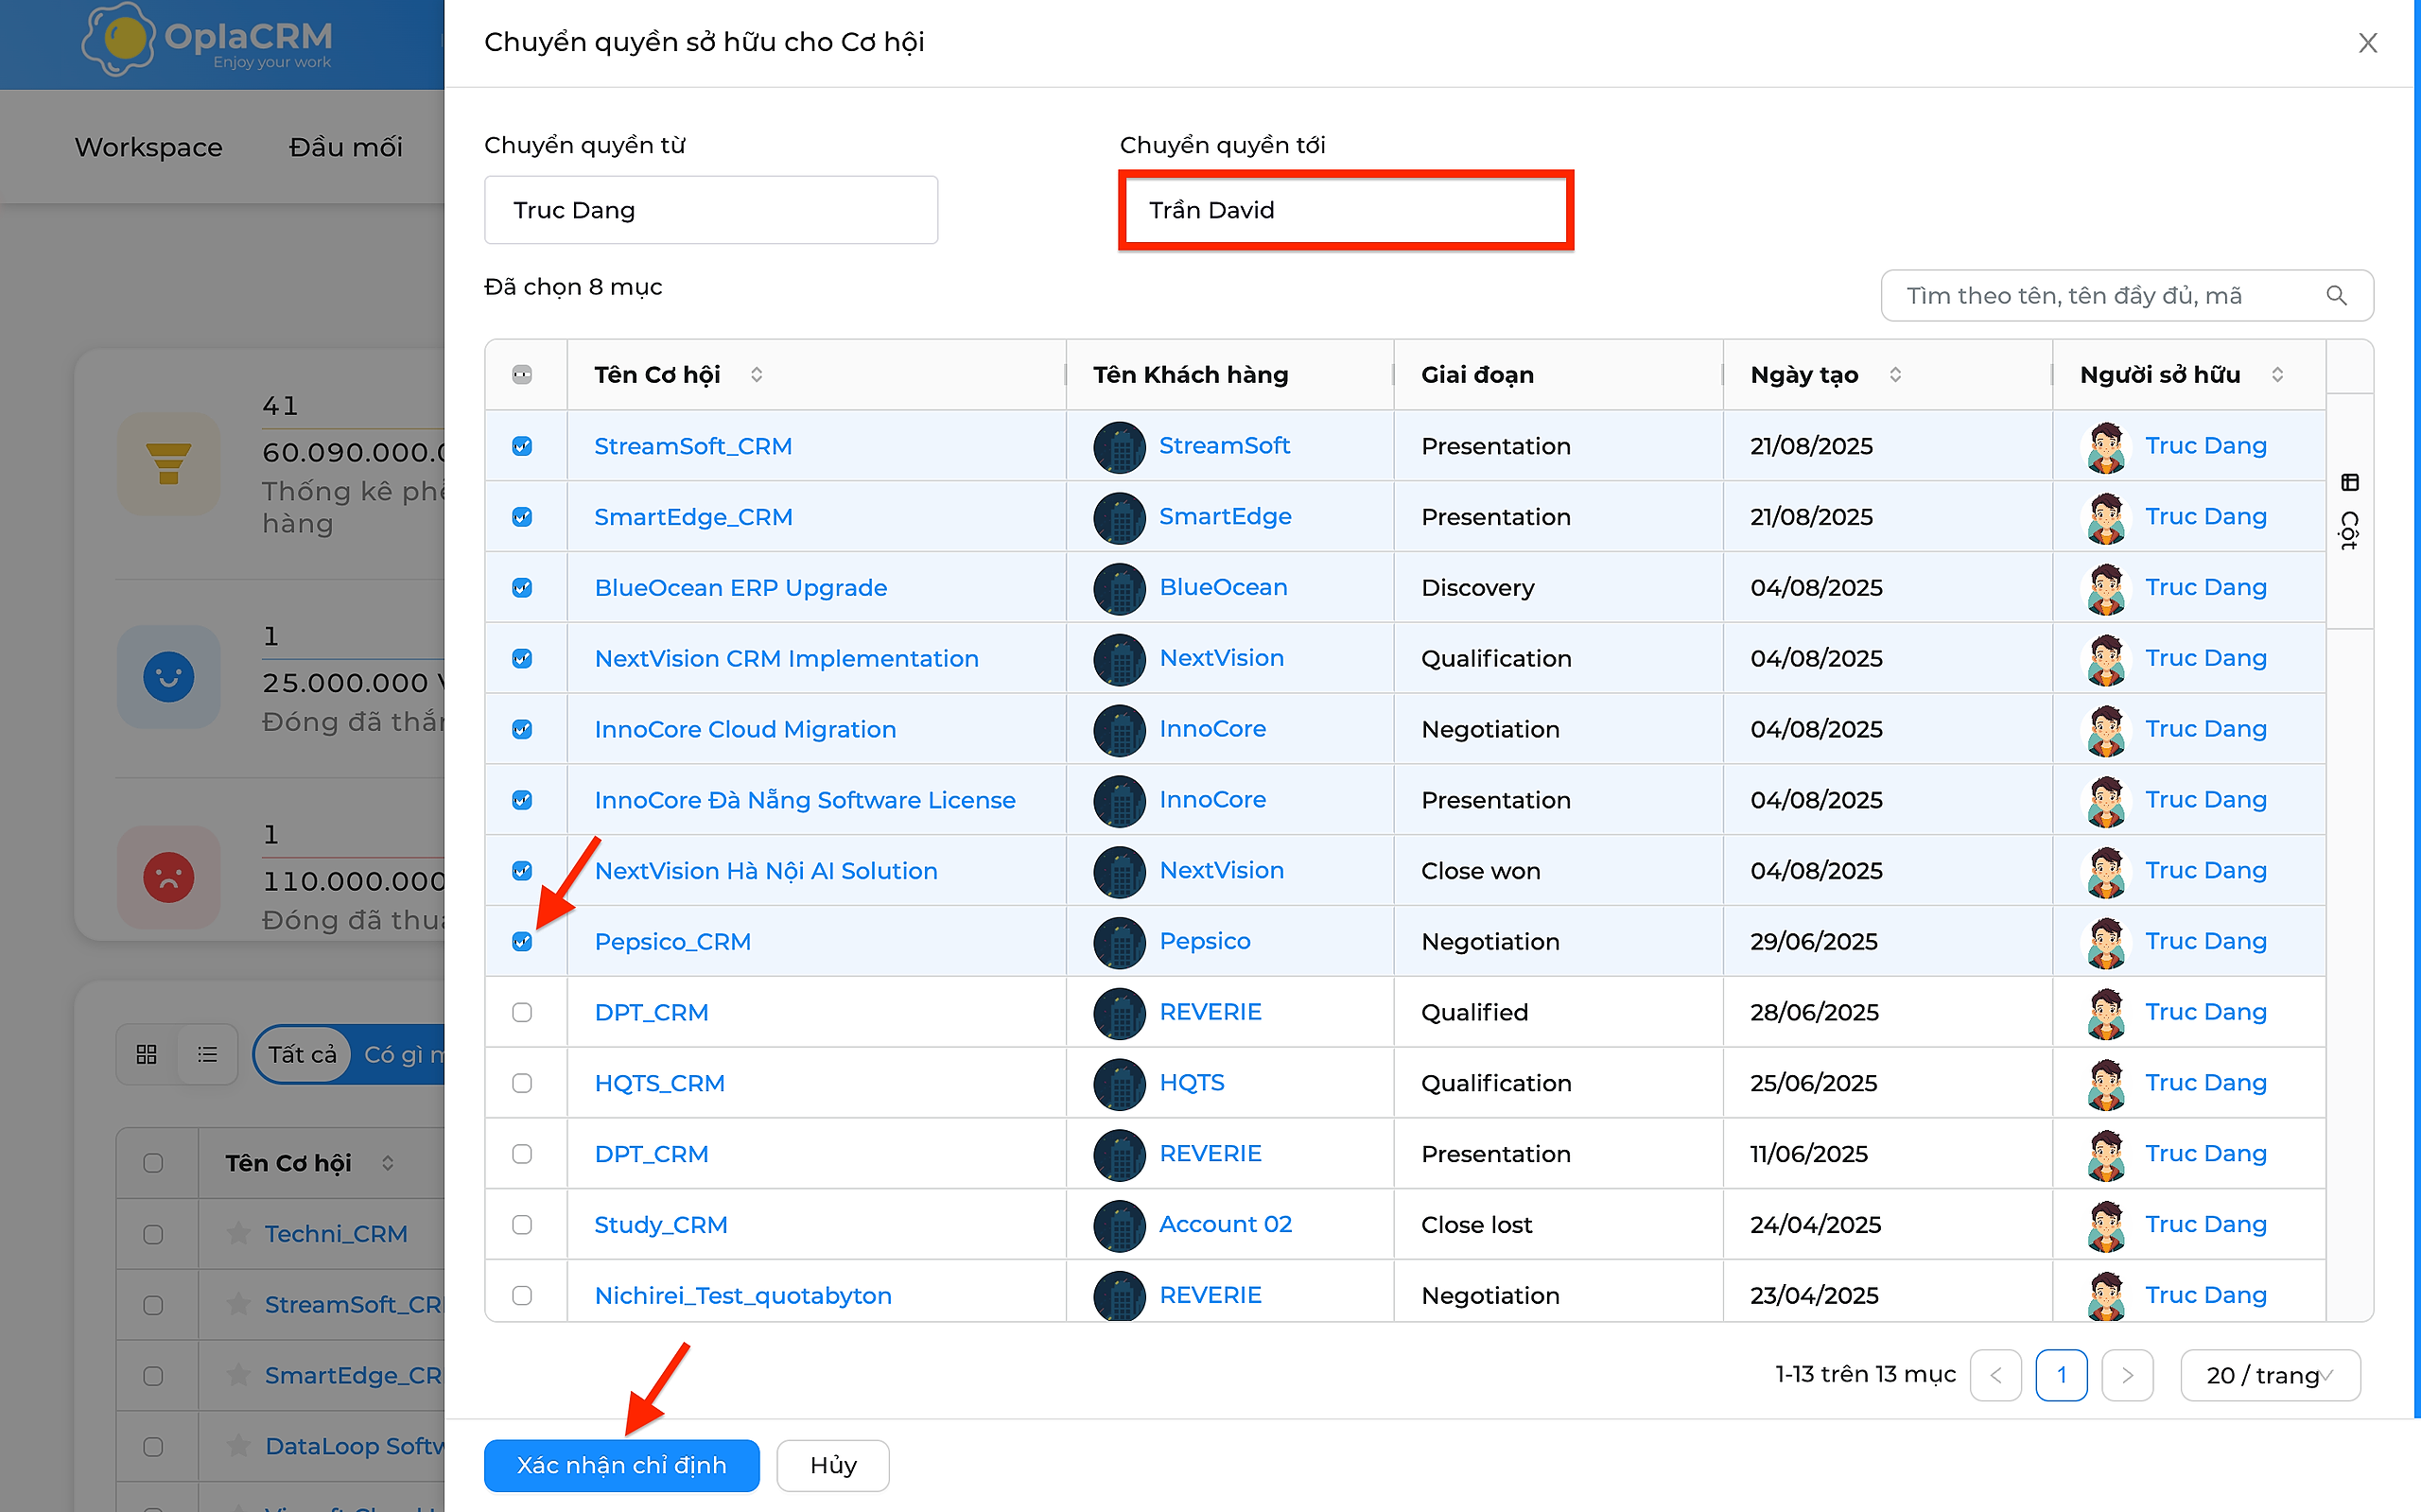Go to page 1
The image size is (2421, 1512).
(x=2061, y=1375)
